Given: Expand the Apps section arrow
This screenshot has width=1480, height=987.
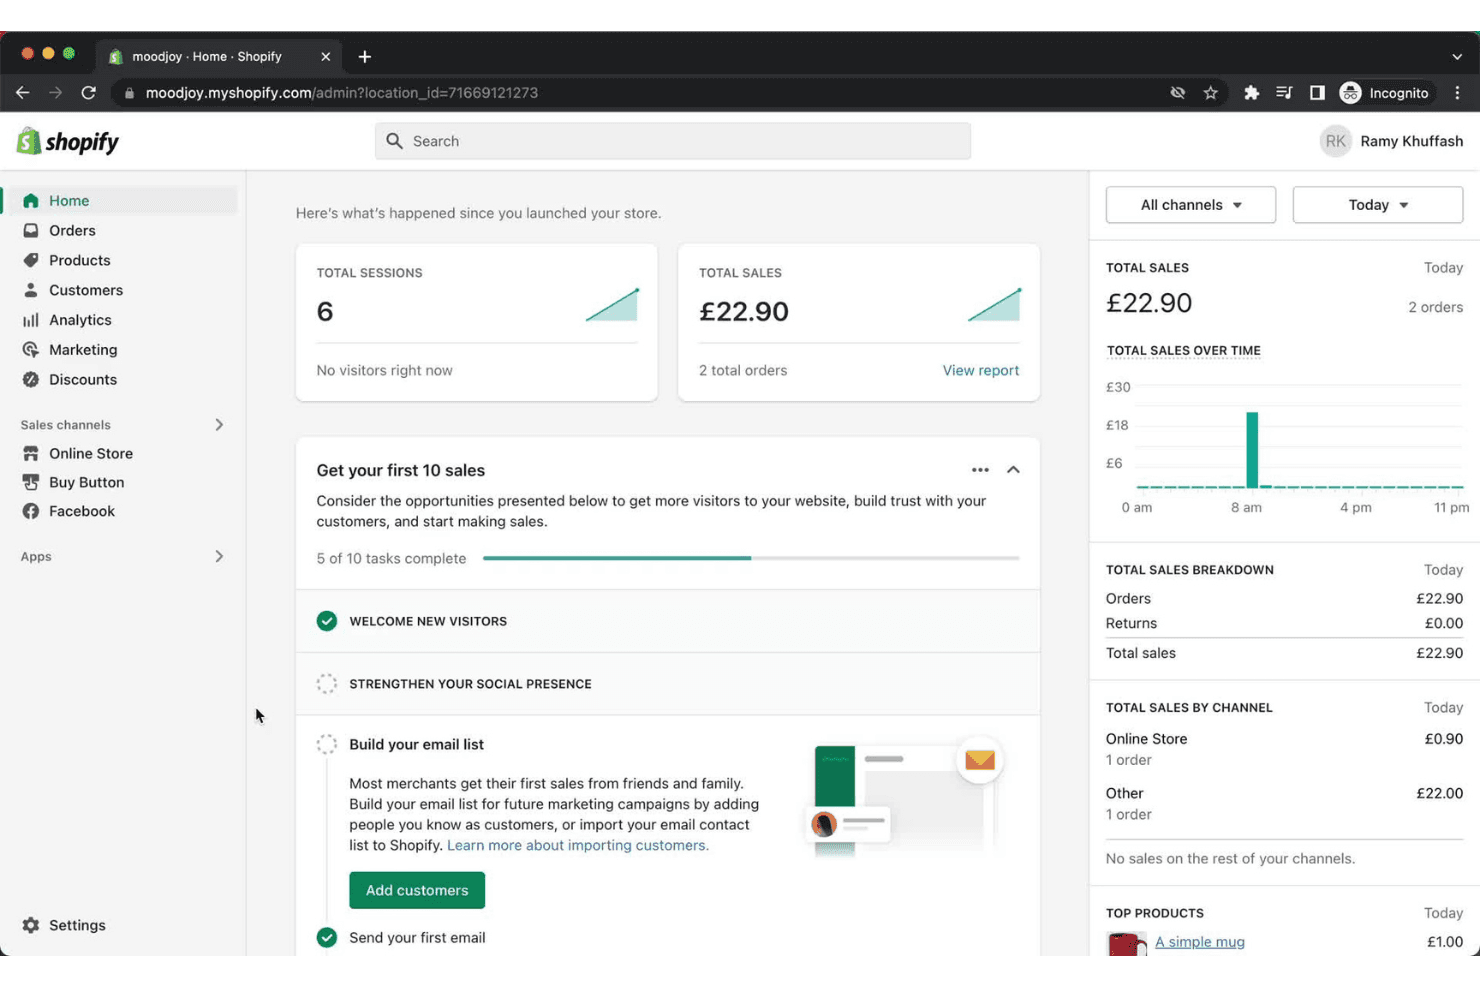Looking at the screenshot, I should (219, 556).
